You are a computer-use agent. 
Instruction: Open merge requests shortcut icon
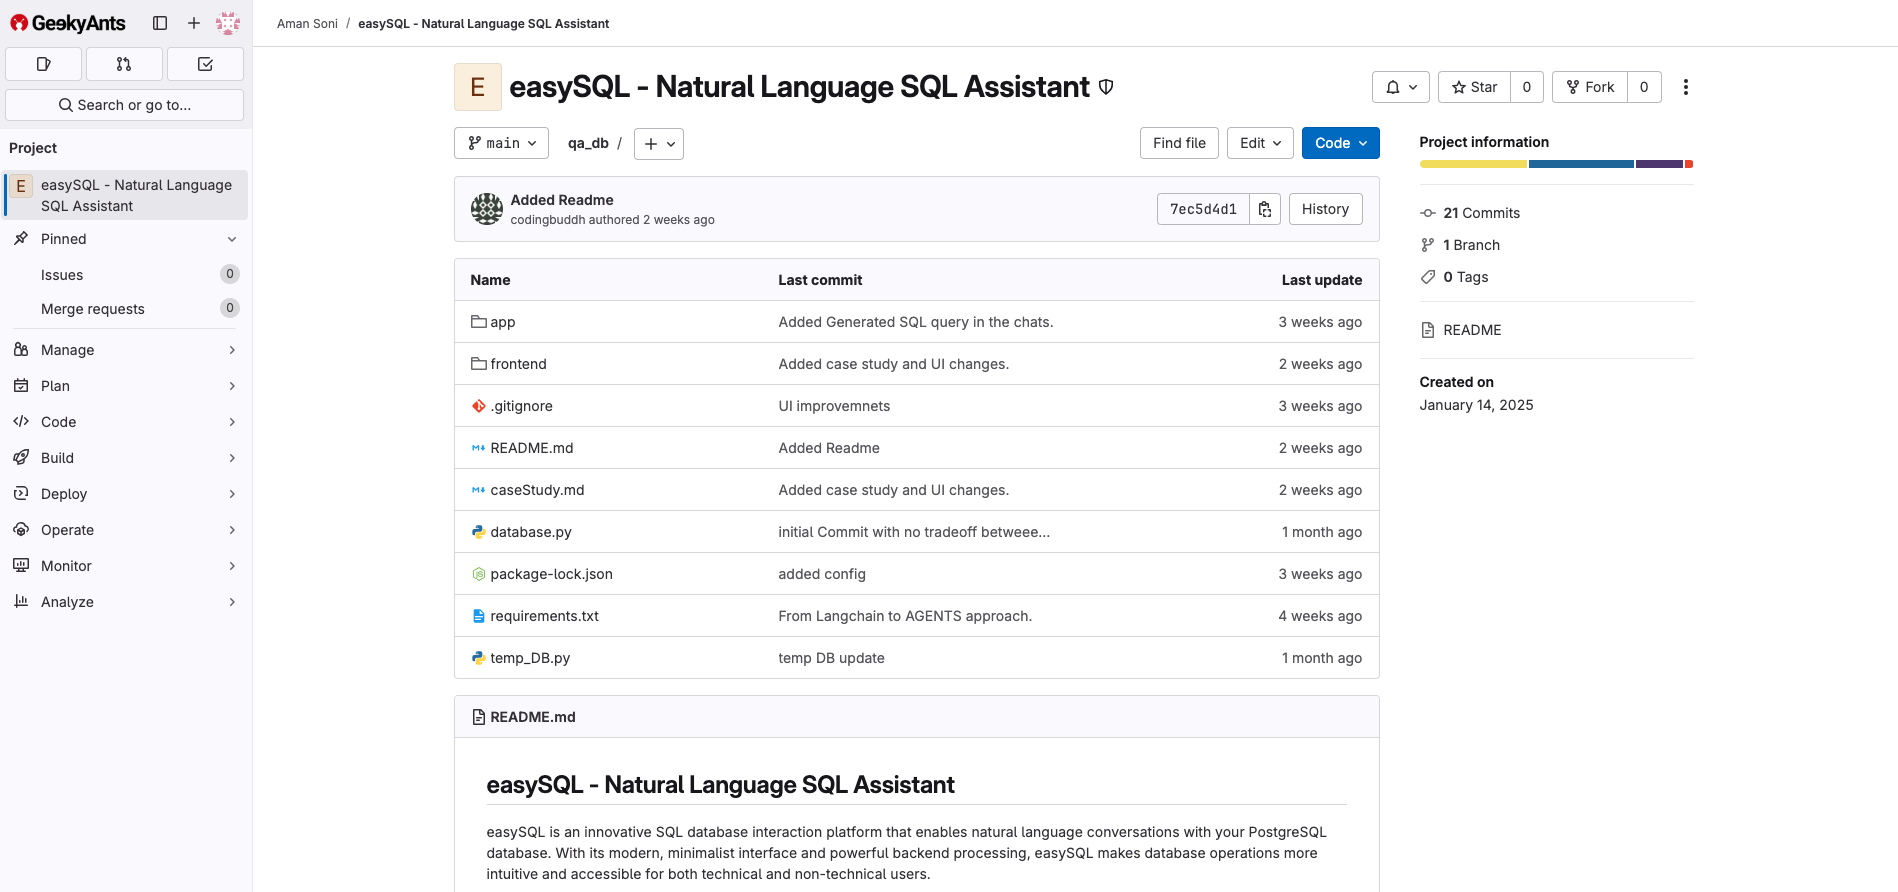[x=124, y=64]
